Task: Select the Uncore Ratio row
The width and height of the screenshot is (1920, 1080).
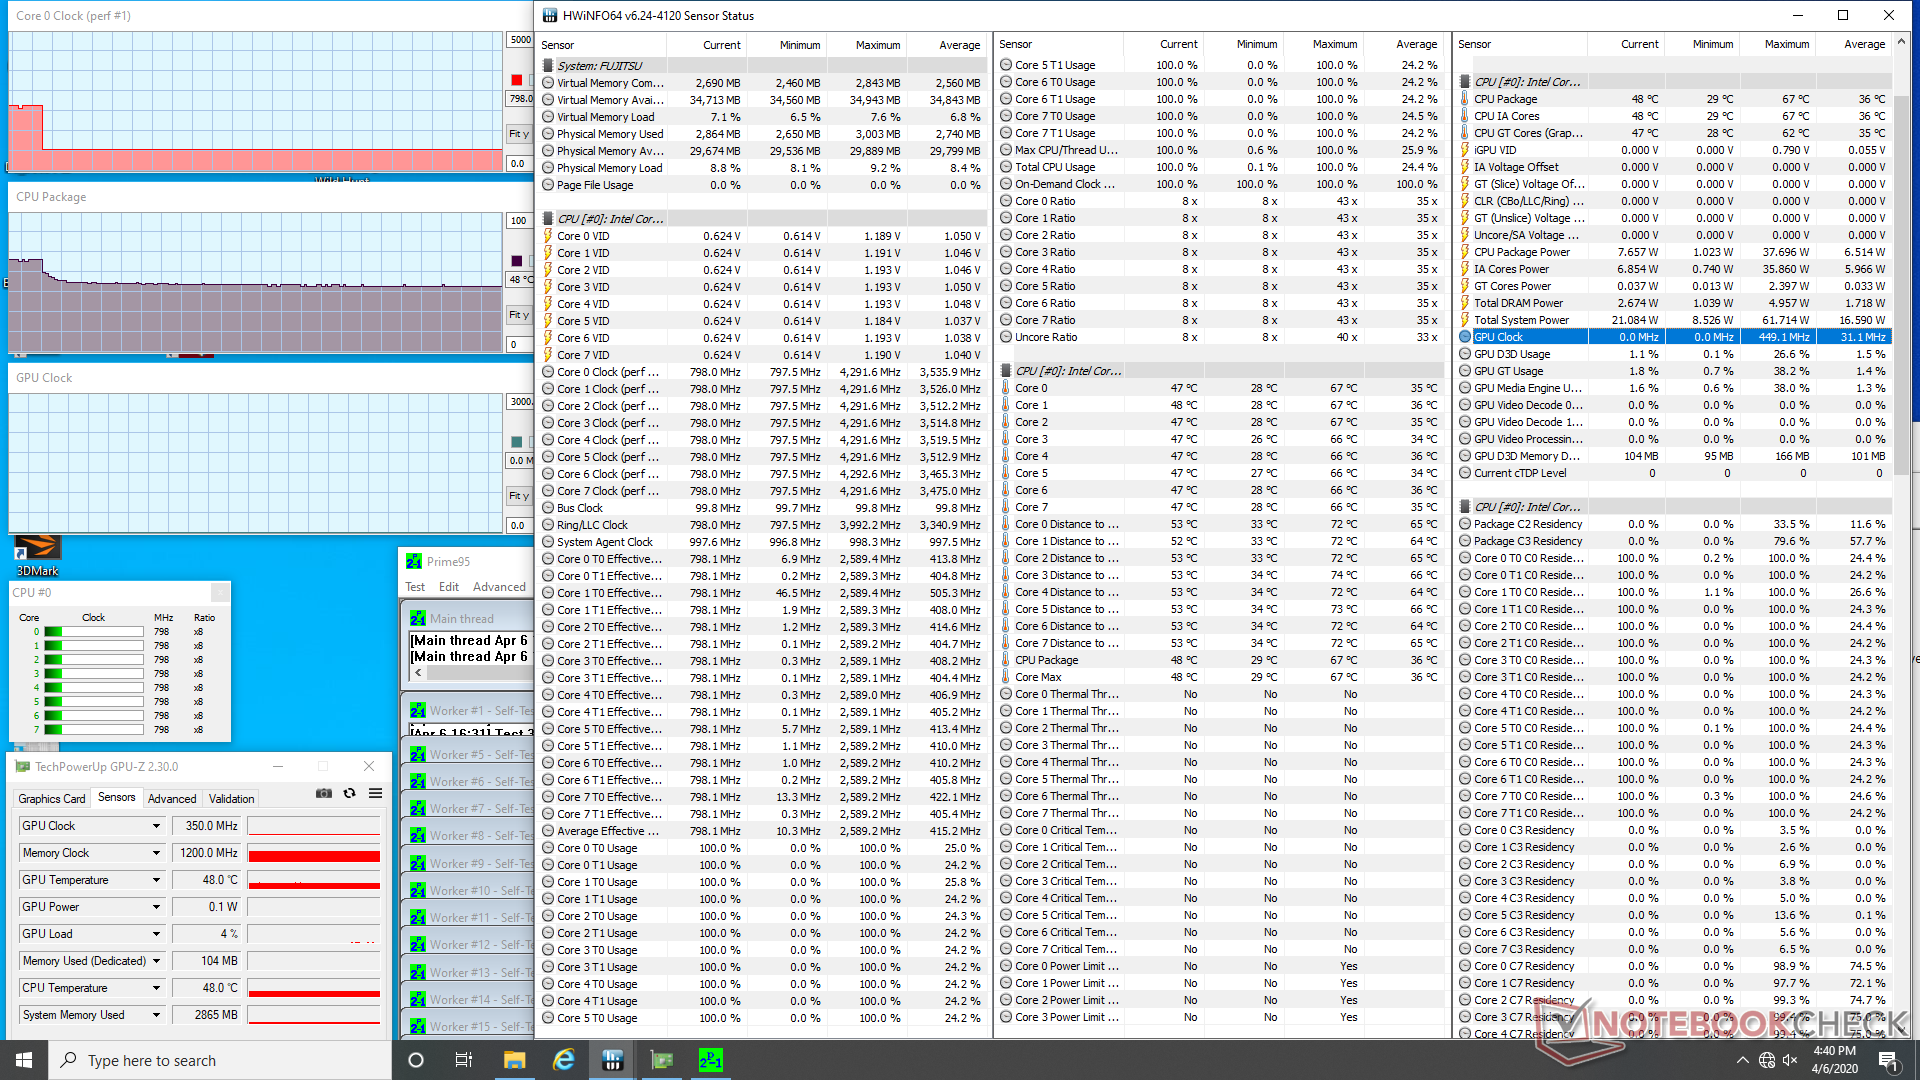Action: pos(1220,337)
